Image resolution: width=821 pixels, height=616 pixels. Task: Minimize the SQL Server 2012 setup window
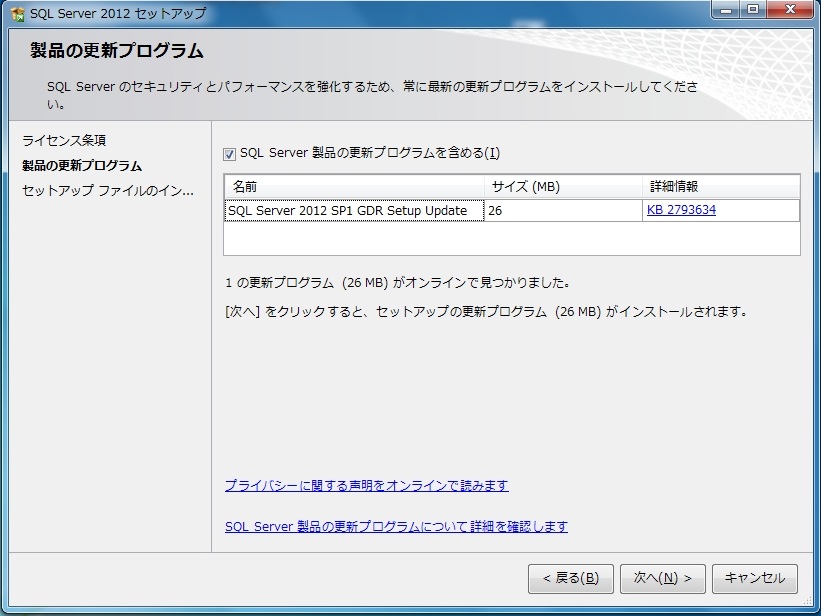point(727,10)
